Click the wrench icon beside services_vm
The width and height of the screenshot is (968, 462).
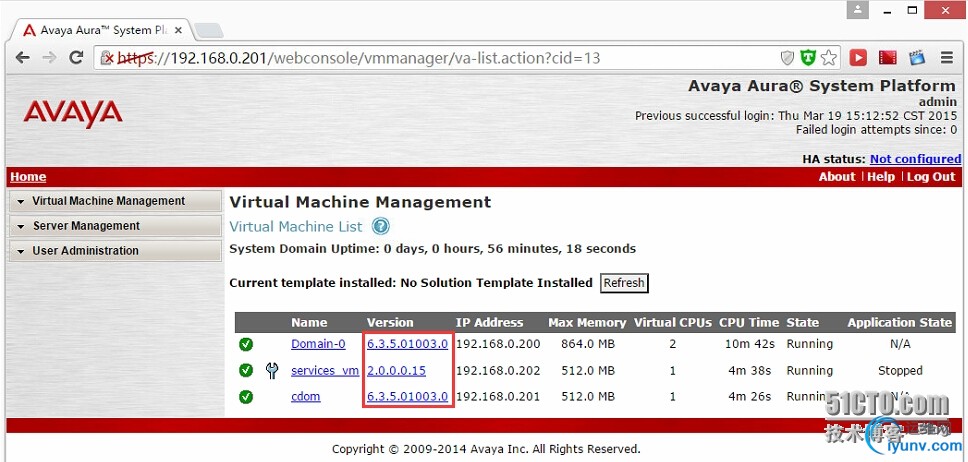pos(272,371)
